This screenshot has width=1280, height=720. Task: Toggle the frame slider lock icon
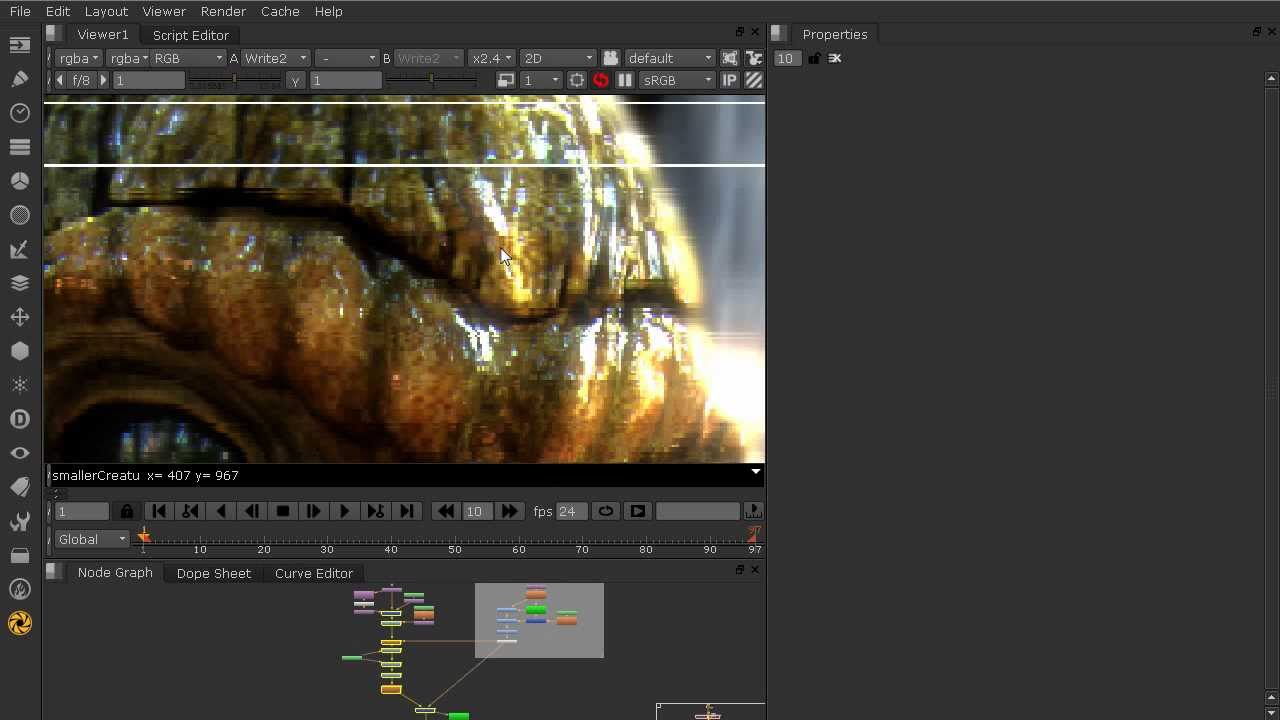pyautogui.click(x=127, y=511)
